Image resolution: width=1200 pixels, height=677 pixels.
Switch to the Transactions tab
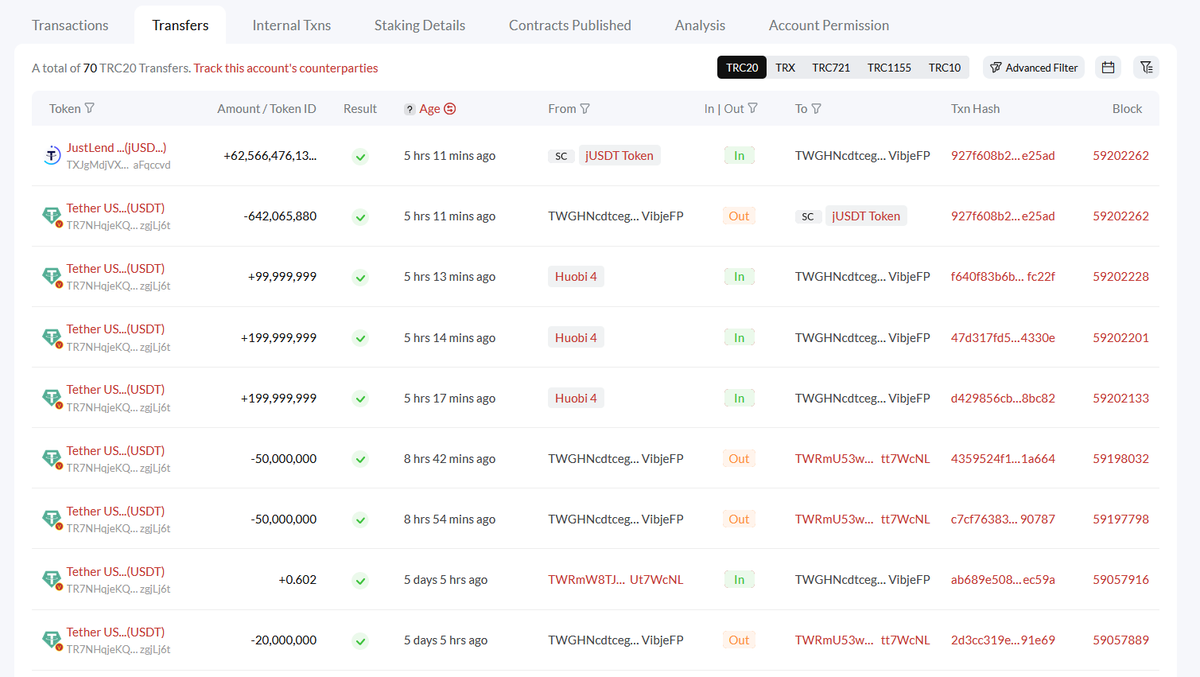(70, 25)
